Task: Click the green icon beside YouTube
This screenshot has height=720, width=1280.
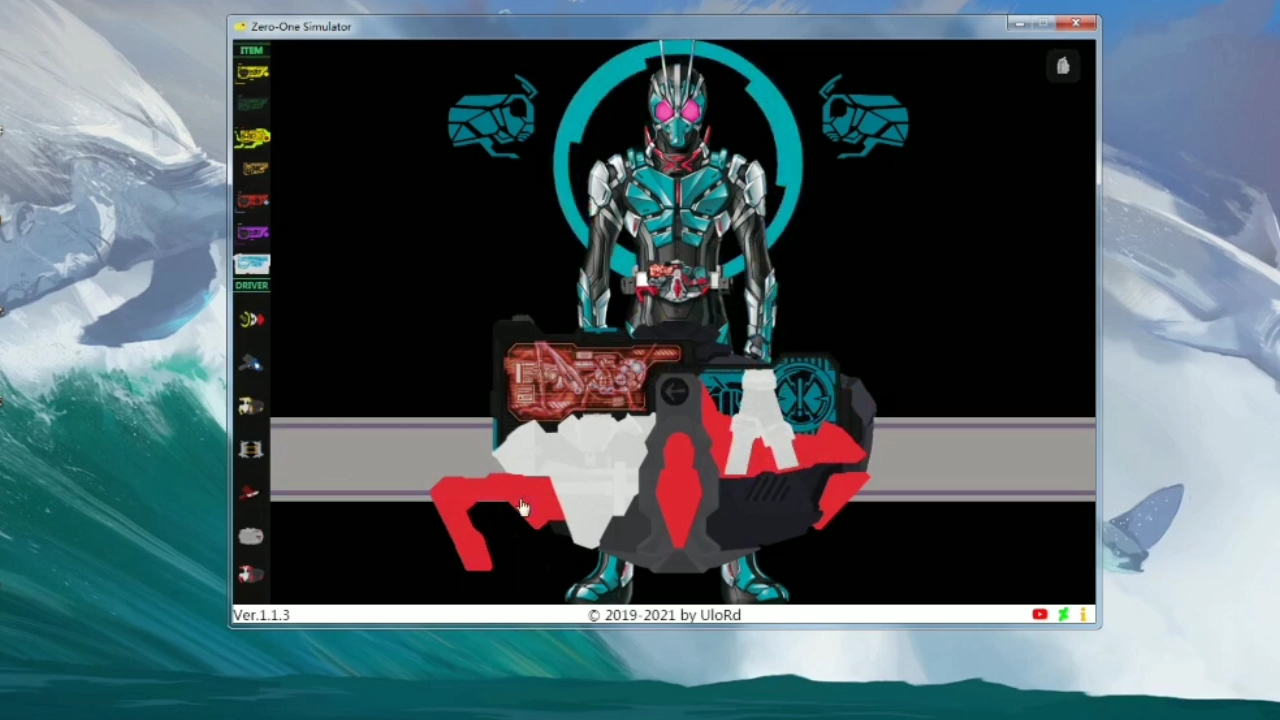Action: coord(1063,615)
